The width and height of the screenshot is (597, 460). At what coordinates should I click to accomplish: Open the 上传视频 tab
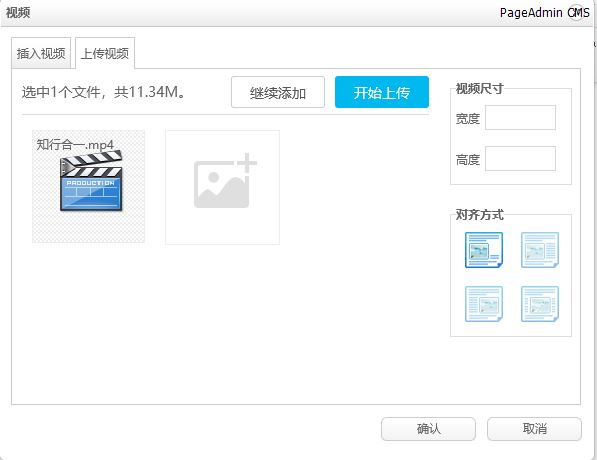pyautogui.click(x=105, y=53)
